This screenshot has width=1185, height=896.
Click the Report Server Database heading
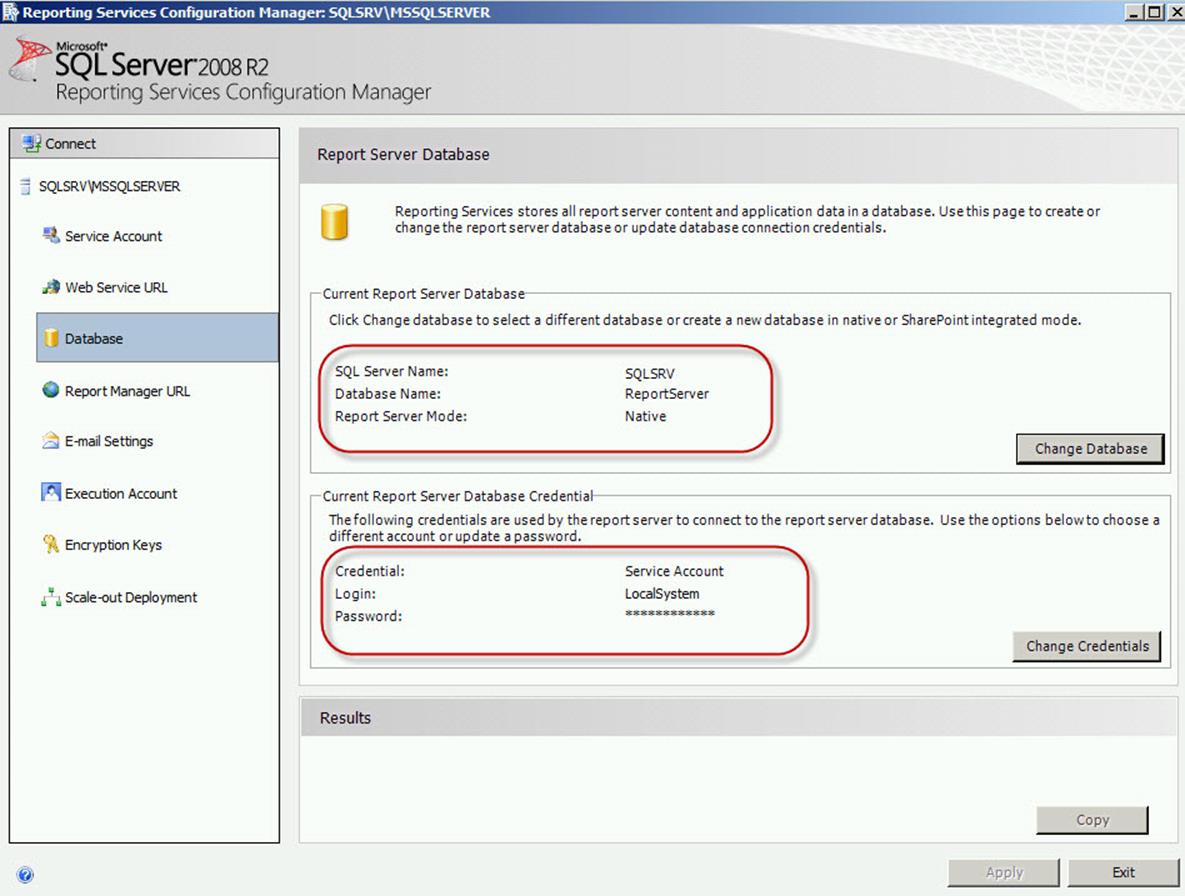[403, 154]
